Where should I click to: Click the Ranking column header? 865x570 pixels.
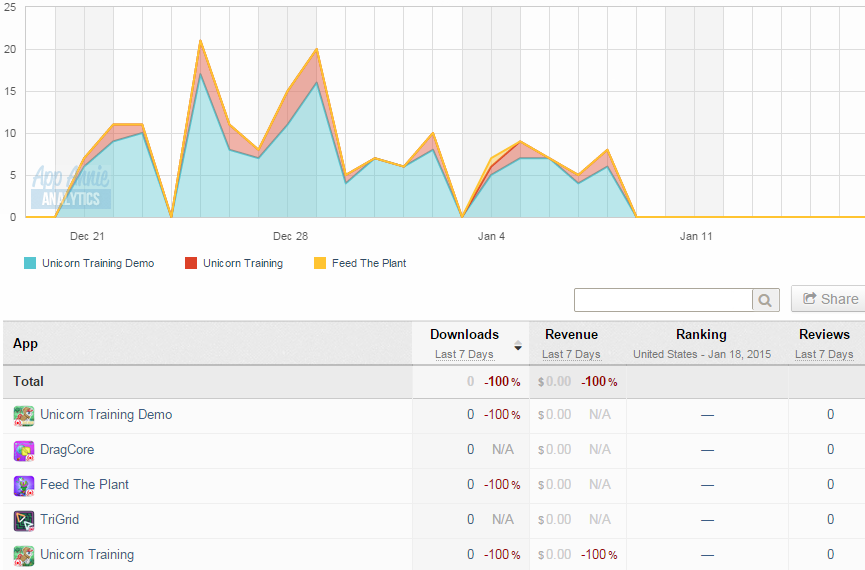pyautogui.click(x=701, y=334)
